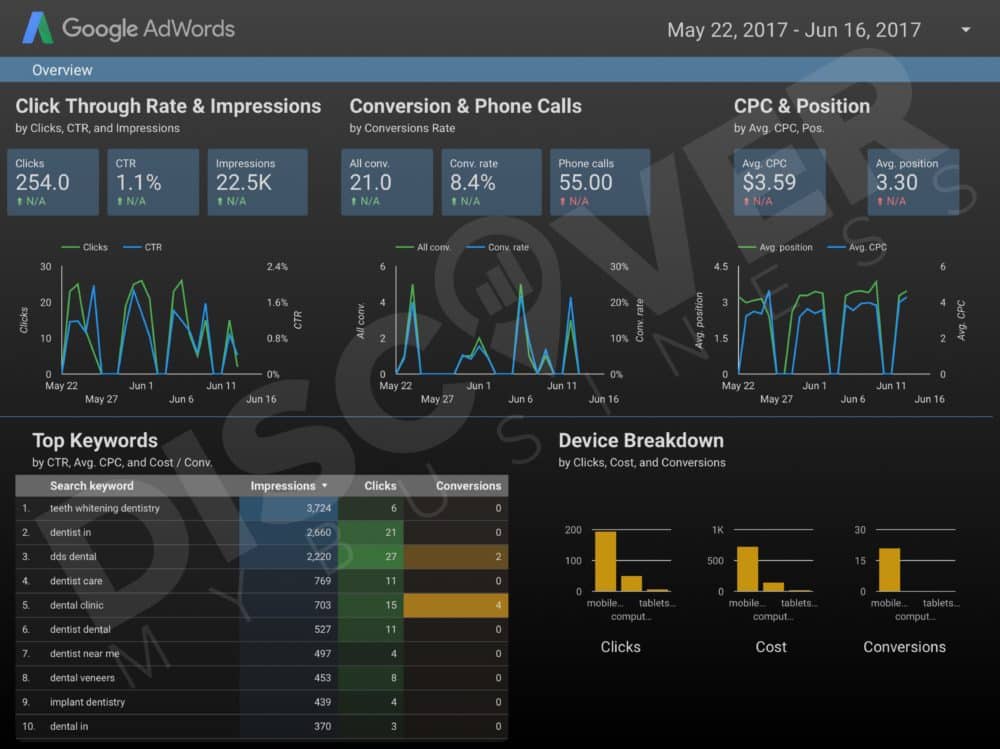The width and height of the screenshot is (1000, 749).
Task: Click the conversions value 2 for dds dental
Action: pos(456,557)
